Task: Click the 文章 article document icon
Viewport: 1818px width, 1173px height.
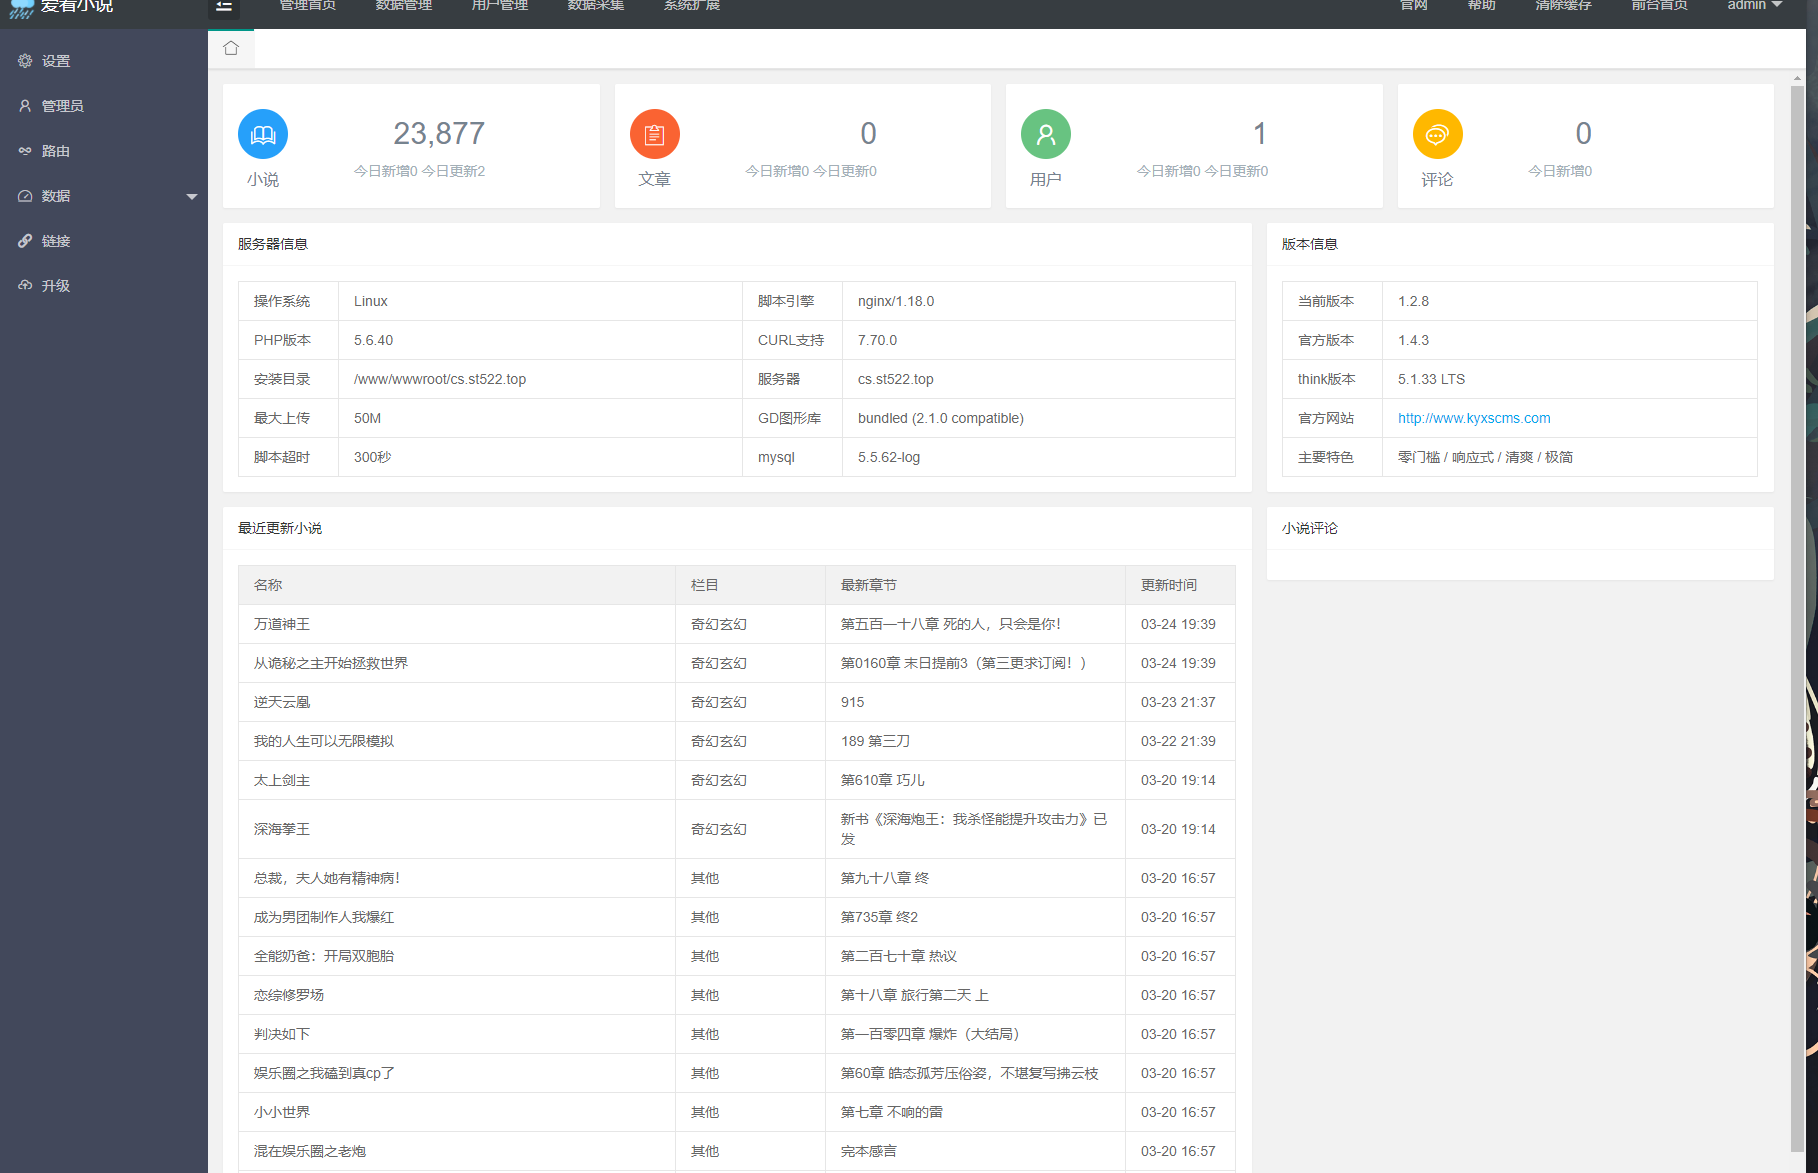Action: pyautogui.click(x=654, y=133)
